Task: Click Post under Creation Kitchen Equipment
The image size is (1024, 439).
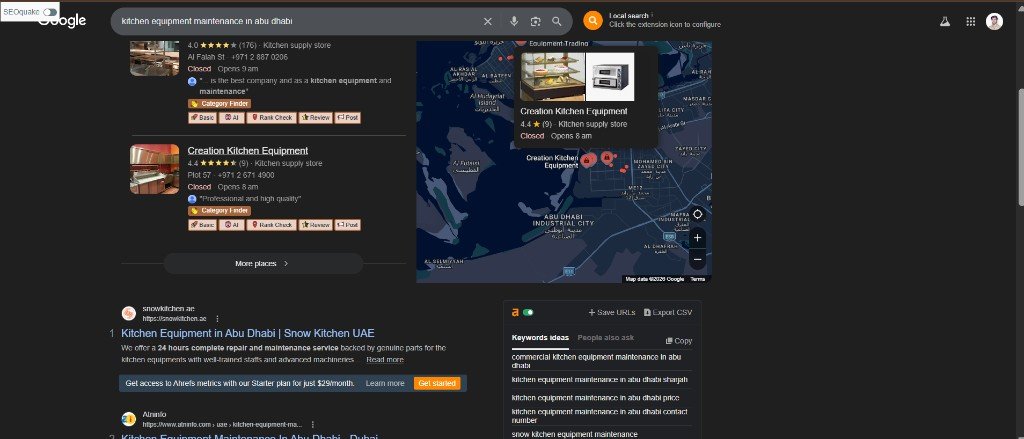Action: (347, 225)
